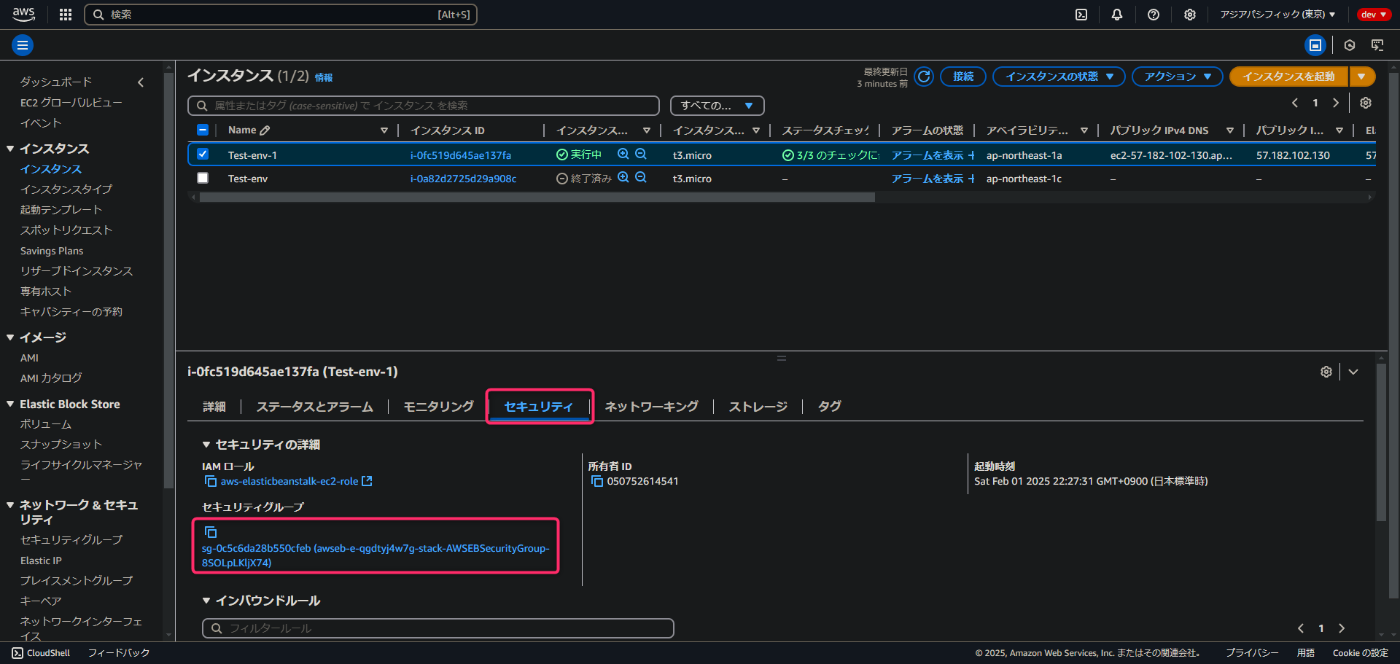This screenshot has height=664, width=1400.
Task: Open the instance state dropdown button
Action: (1059, 76)
